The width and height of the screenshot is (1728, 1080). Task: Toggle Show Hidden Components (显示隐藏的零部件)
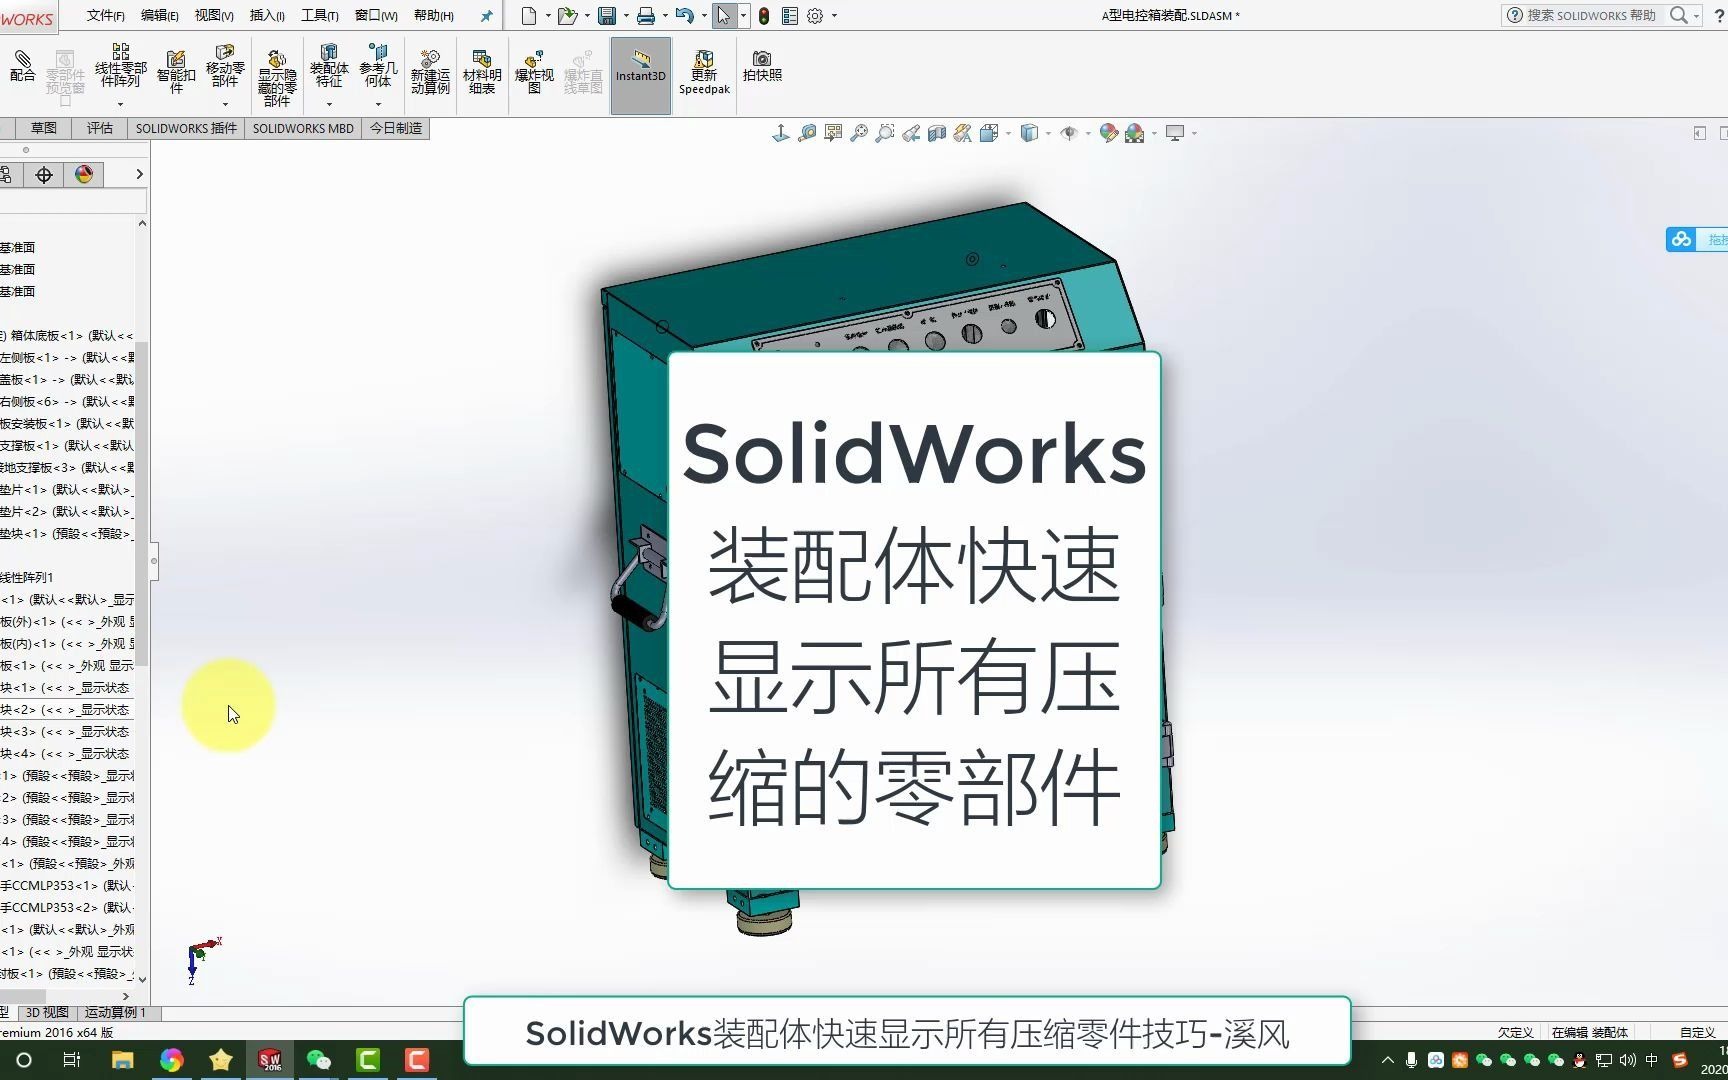[277, 70]
